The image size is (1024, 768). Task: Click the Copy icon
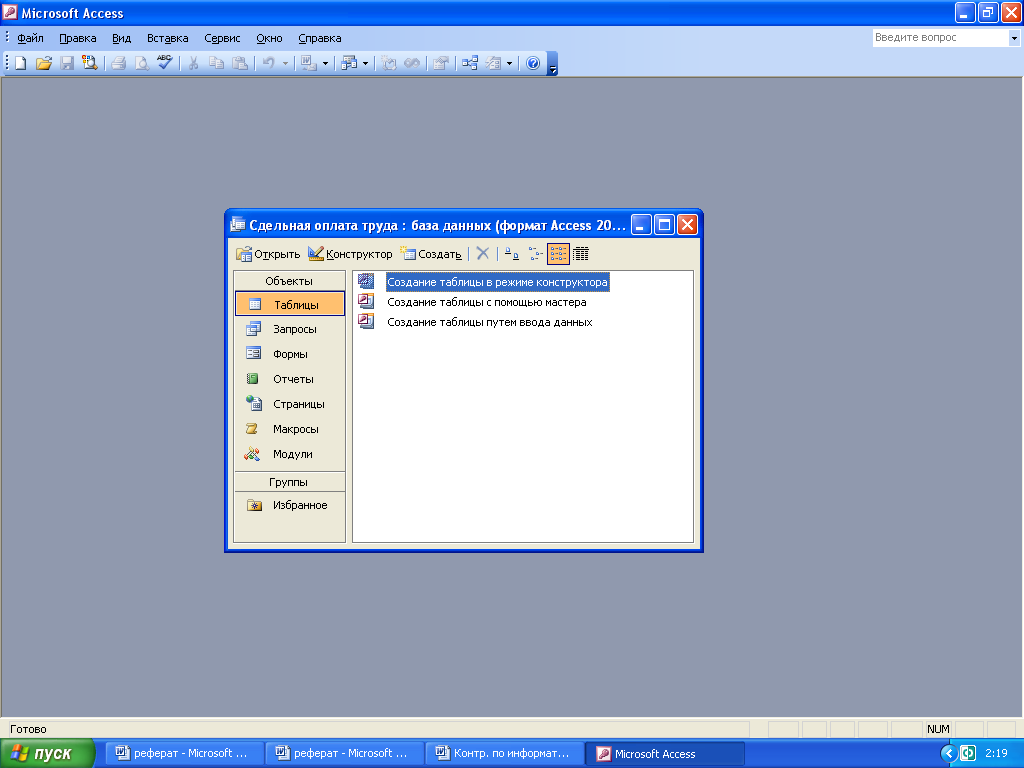216,63
